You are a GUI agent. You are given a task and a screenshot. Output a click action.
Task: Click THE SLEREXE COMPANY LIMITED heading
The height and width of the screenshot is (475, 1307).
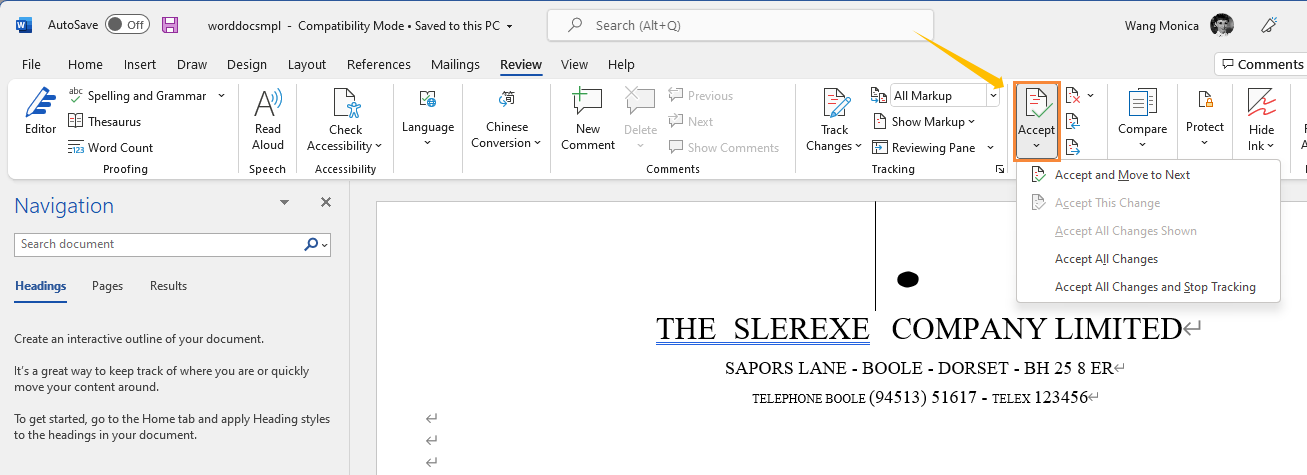click(919, 328)
